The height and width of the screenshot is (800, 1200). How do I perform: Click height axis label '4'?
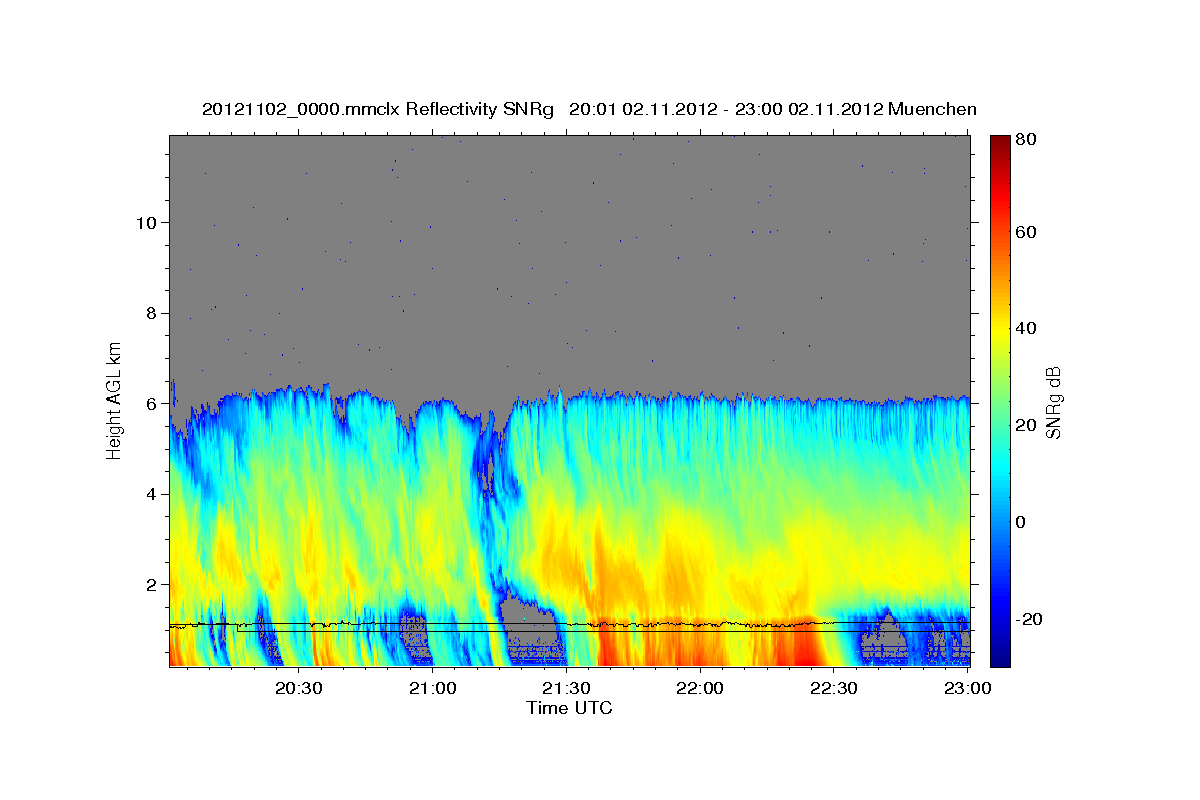tap(151, 494)
